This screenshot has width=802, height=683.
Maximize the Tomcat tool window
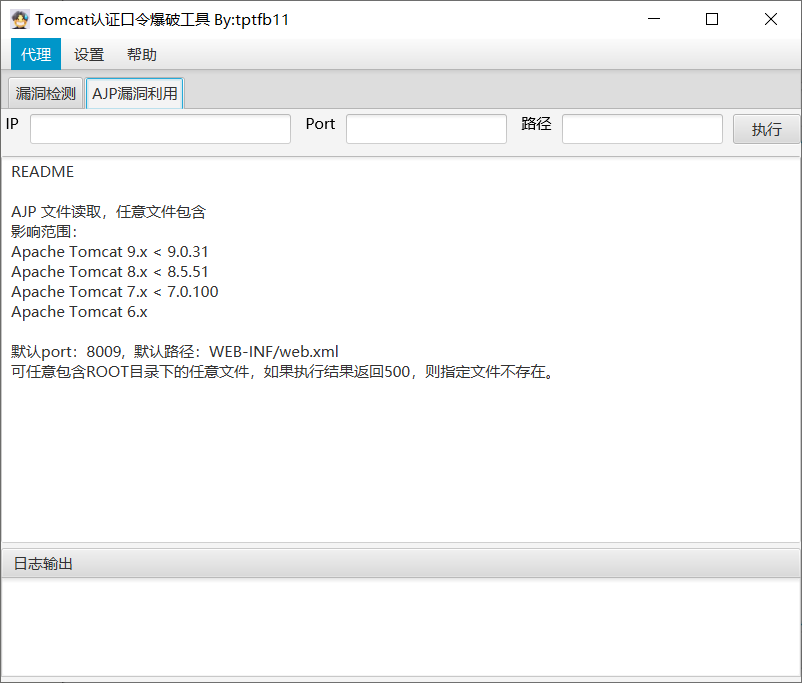coord(712,19)
